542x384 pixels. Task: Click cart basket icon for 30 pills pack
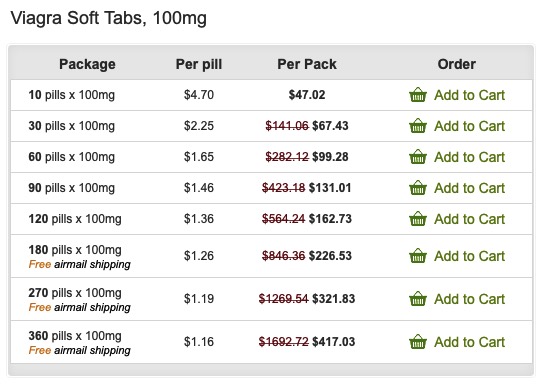point(418,126)
